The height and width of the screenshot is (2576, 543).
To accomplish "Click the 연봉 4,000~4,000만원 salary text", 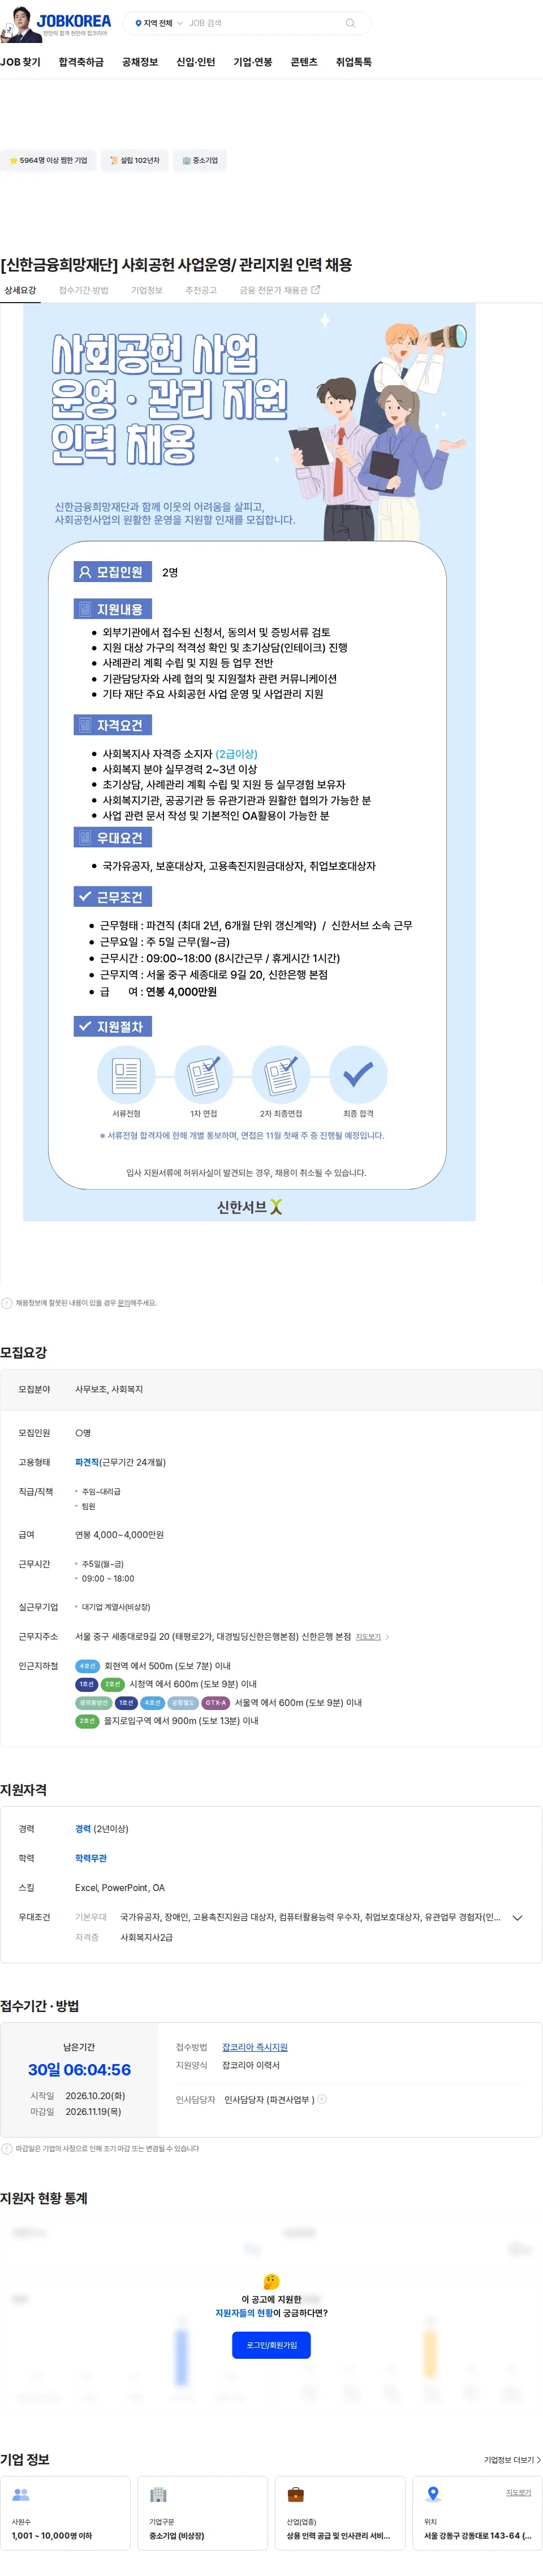I will click(119, 1534).
